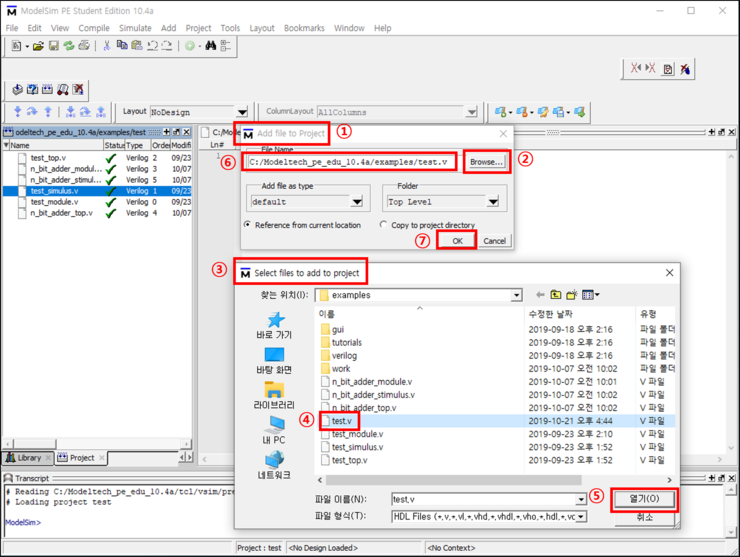Viewport: 740px width, 557px height.
Task: Open the View Menu dropdown in file dialog
Action: tap(590, 295)
